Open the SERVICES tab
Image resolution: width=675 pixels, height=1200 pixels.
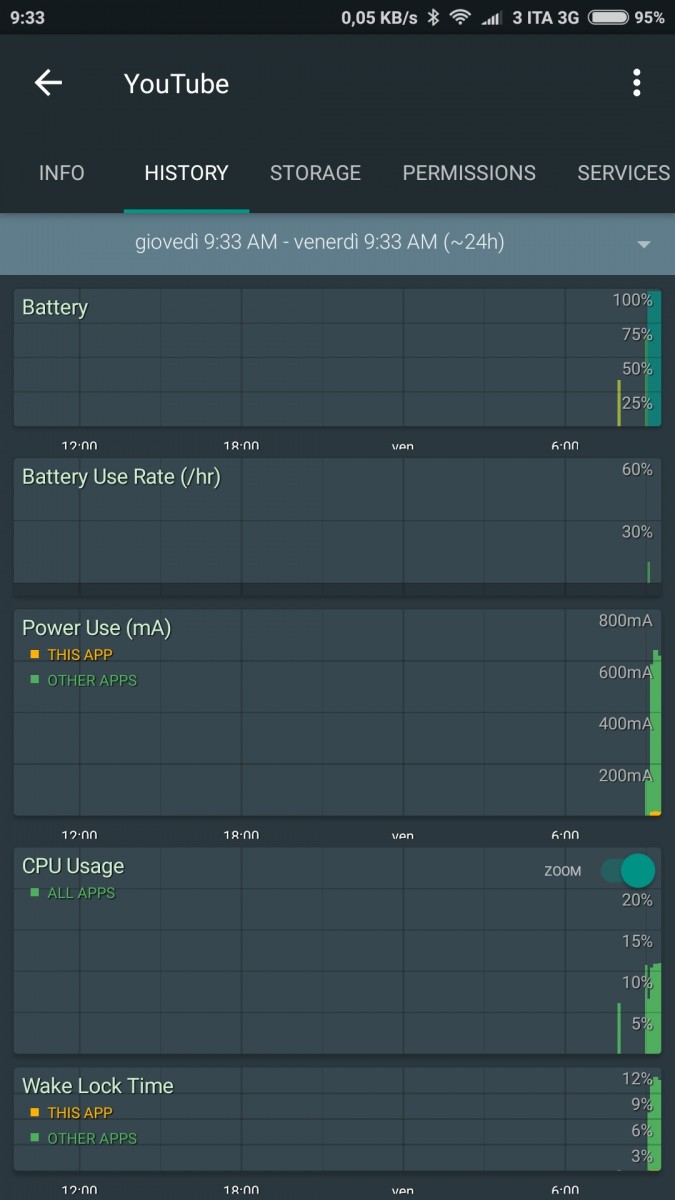(623, 173)
